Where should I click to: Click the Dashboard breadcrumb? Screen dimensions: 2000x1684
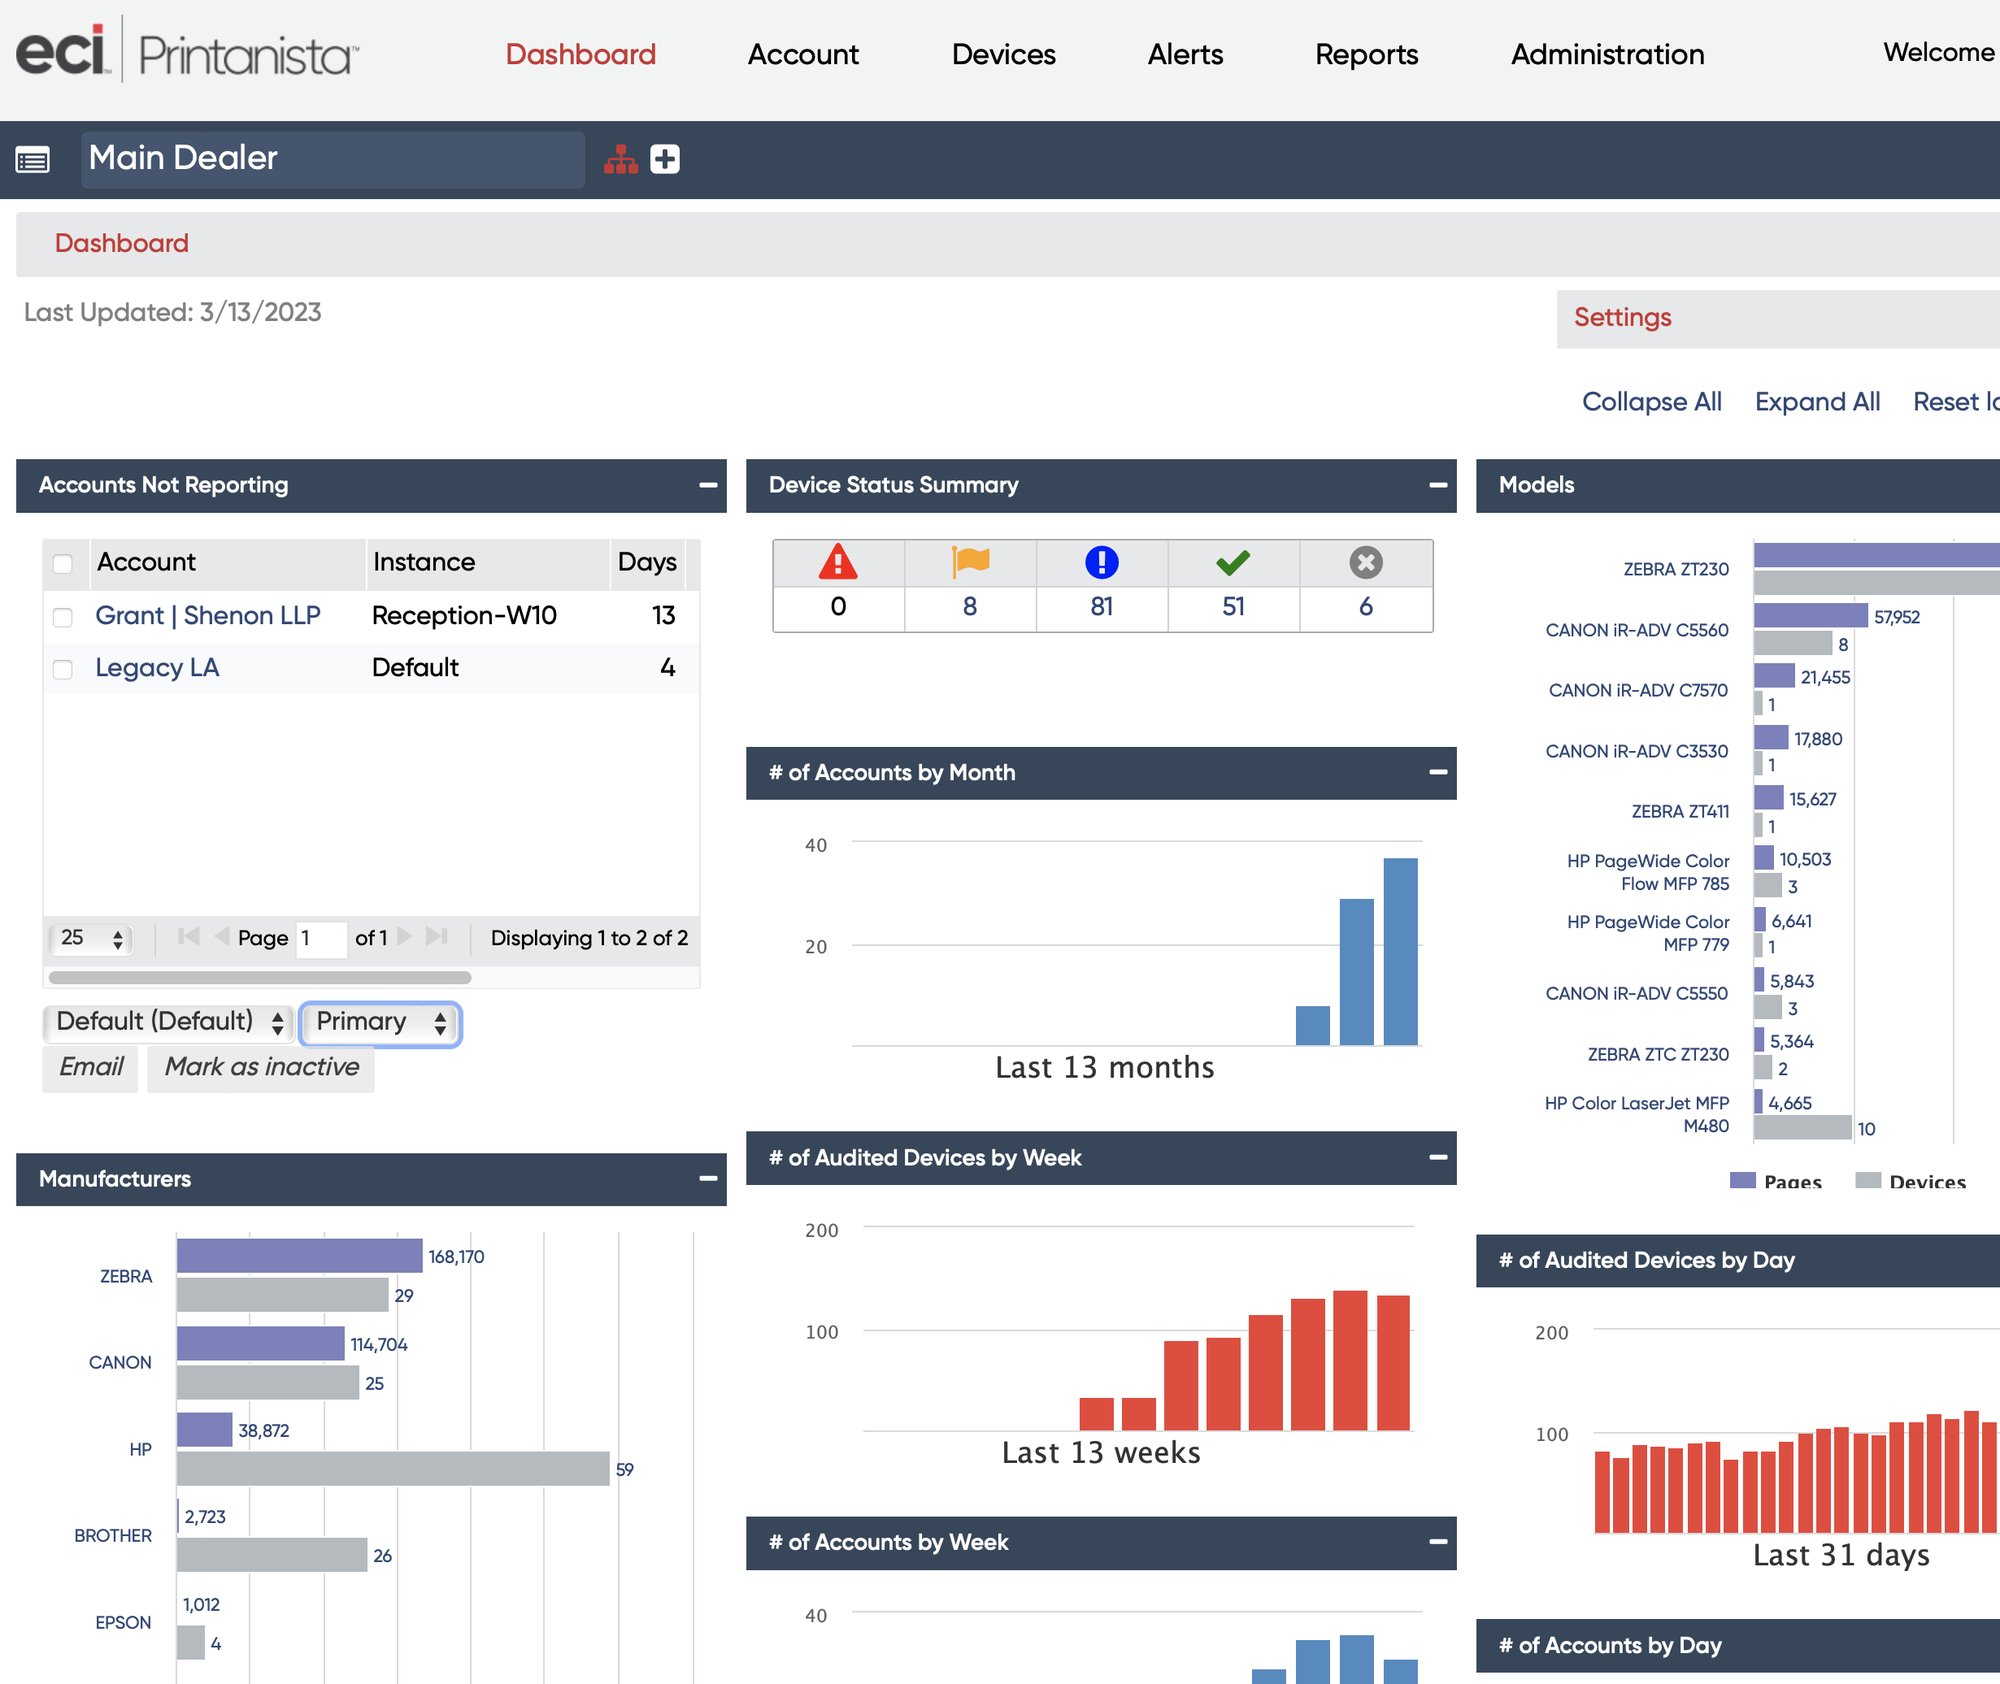121,243
